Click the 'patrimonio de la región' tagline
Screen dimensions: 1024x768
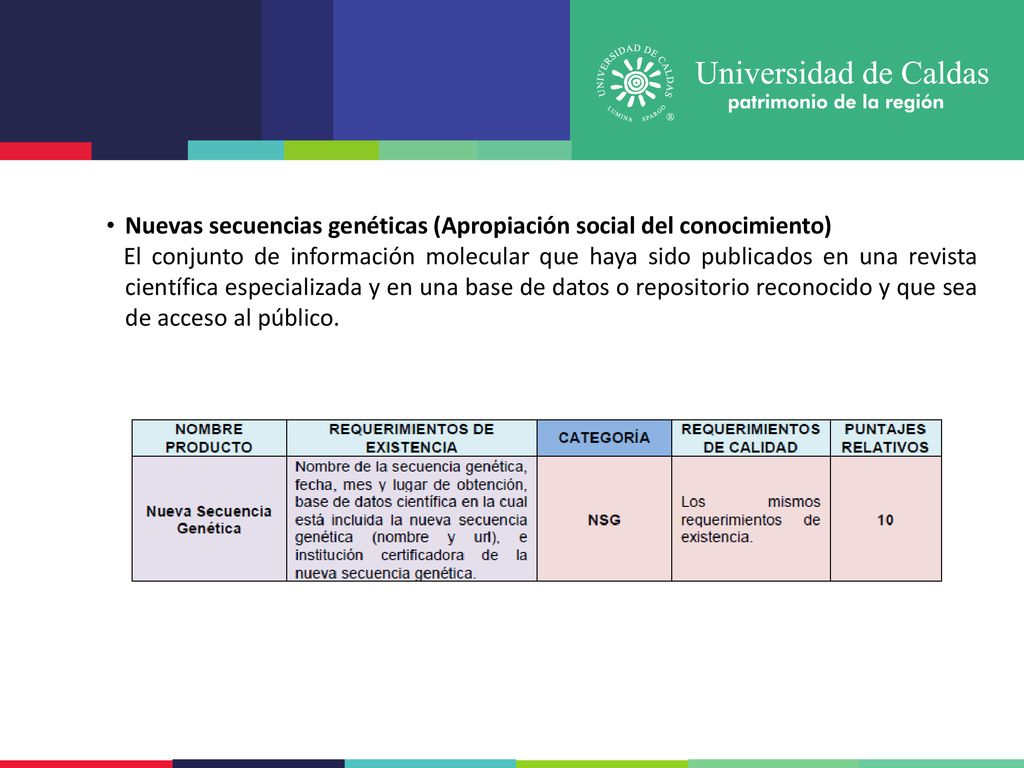[x=835, y=103]
